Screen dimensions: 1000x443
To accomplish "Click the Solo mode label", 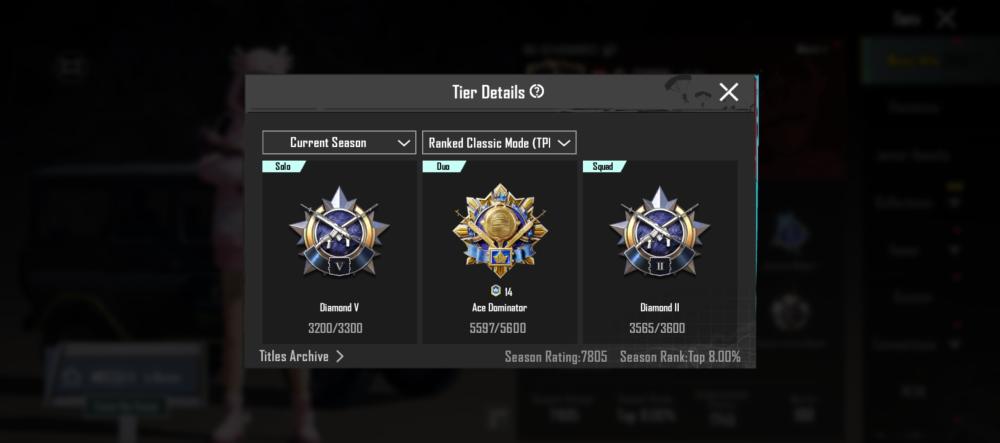I will pyautogui.click(x=283, y=166).
